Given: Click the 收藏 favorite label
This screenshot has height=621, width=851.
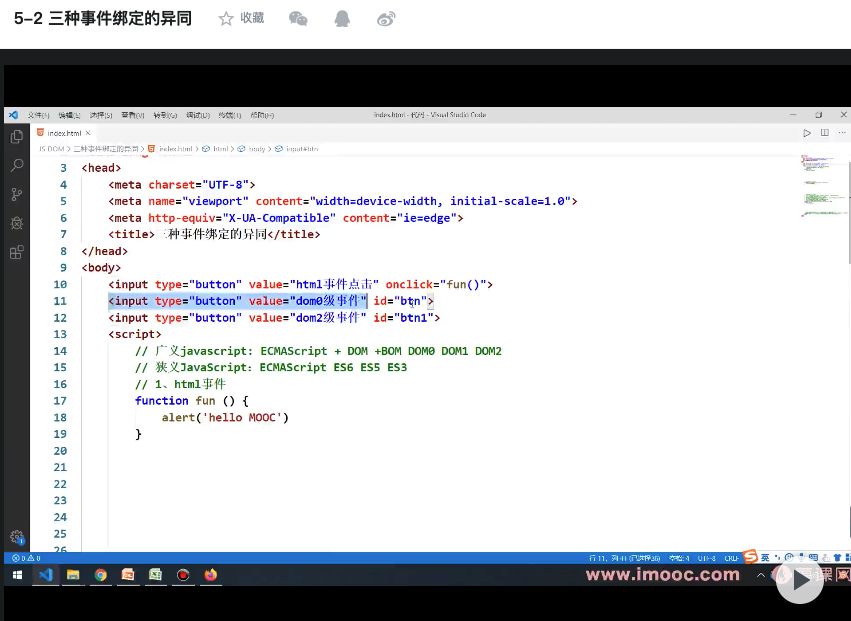Looking at the screenshot, I should (x=252, y=18).
